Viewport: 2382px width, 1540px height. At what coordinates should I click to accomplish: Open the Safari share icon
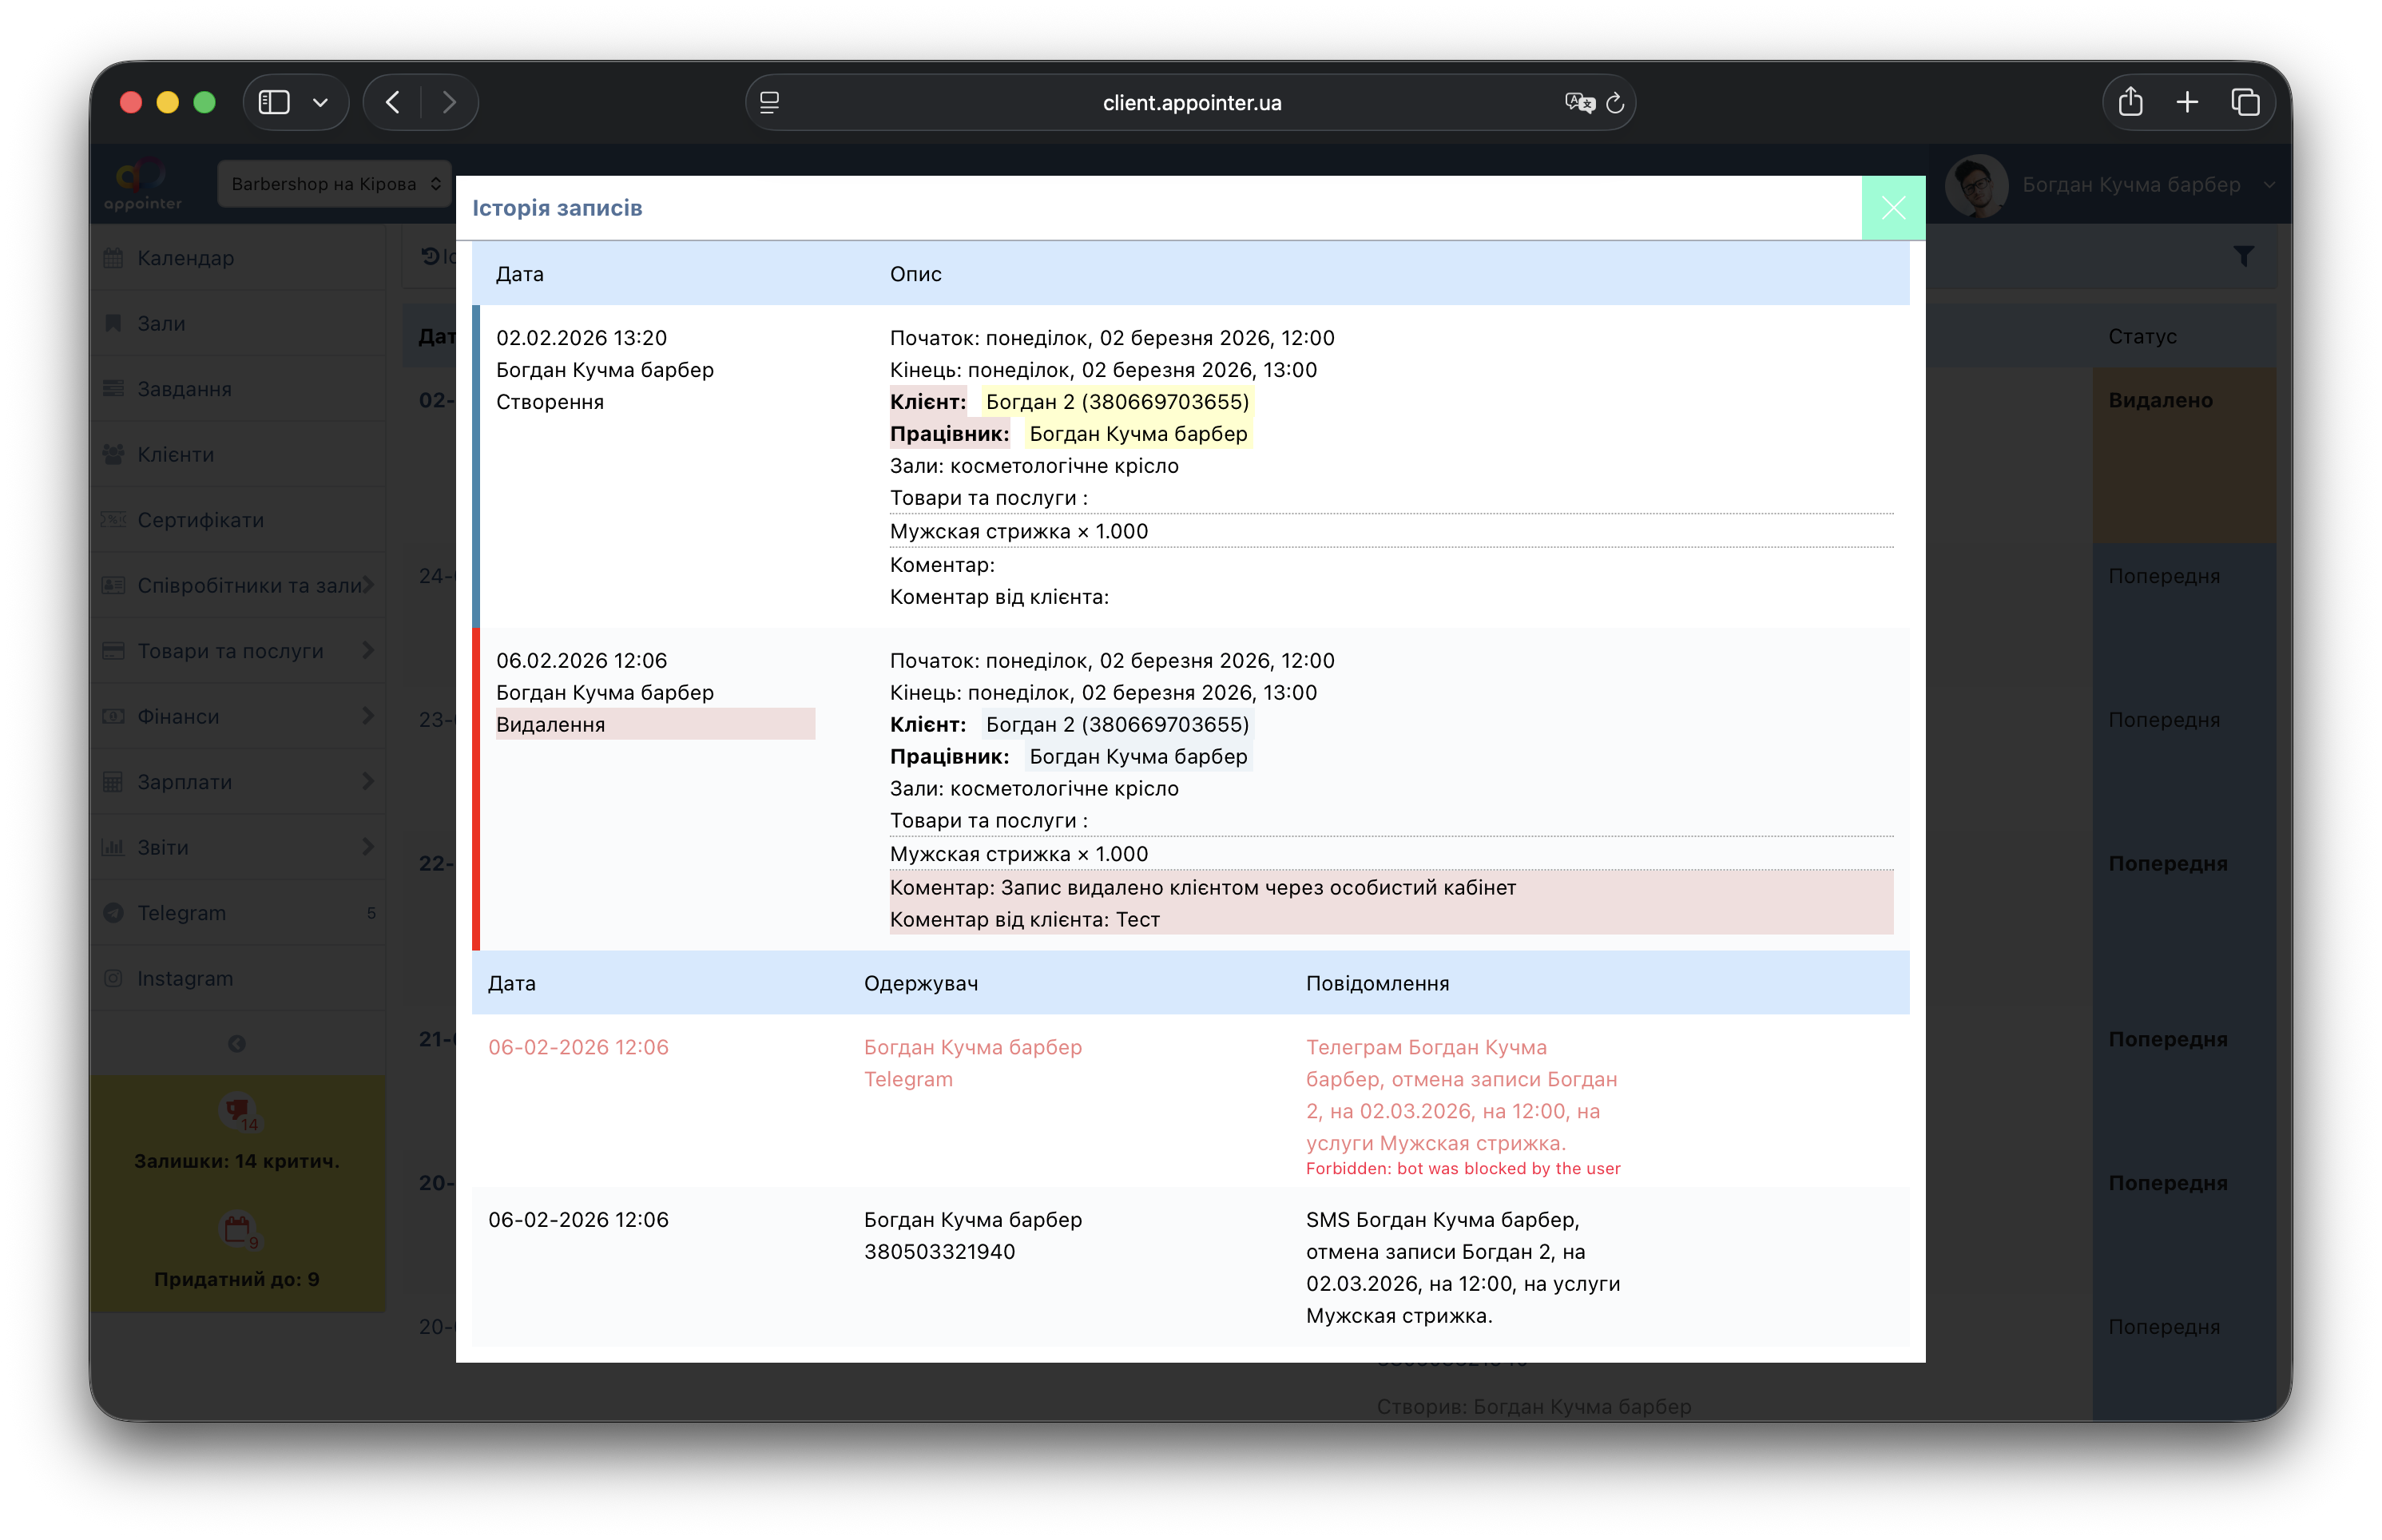[2130, 102]
